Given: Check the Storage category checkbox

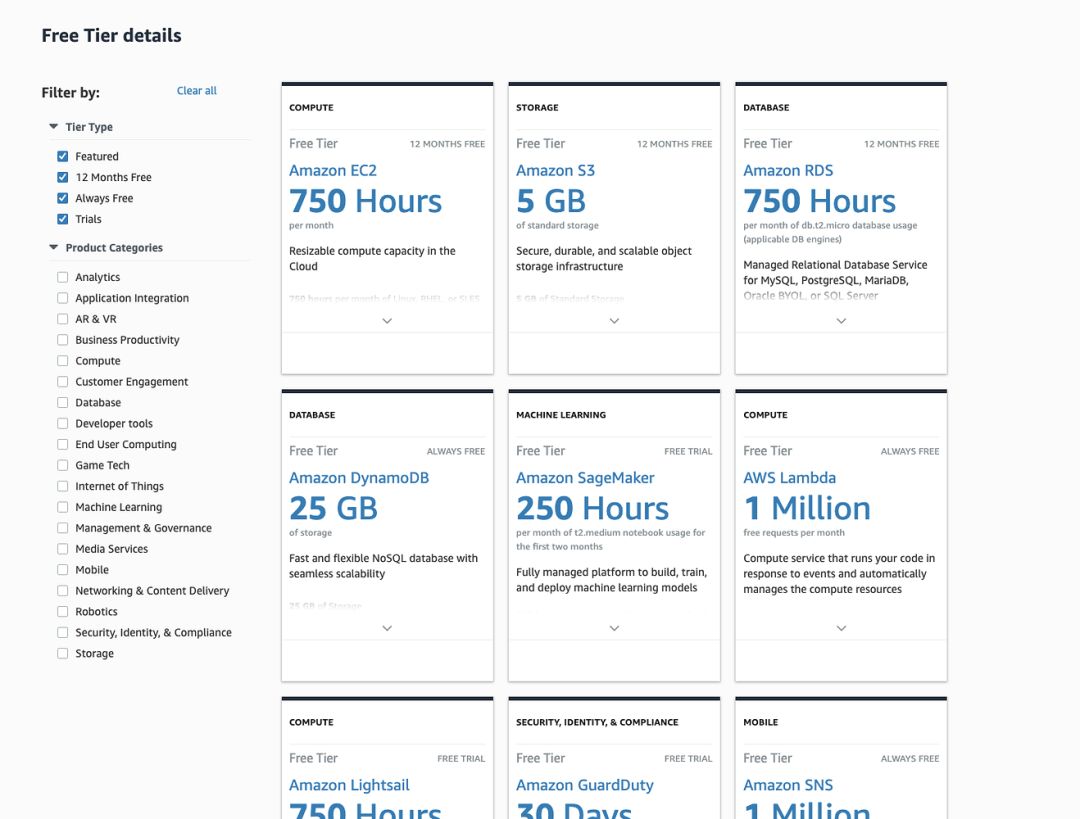Looking at the screenshot, I should click(63, 653).
